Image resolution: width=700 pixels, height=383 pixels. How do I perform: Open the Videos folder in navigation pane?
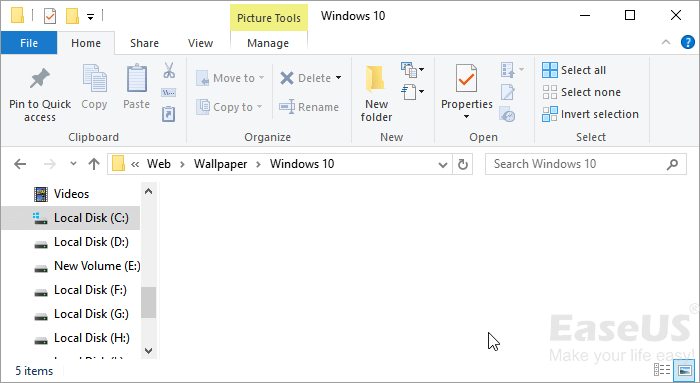[71, 194]
